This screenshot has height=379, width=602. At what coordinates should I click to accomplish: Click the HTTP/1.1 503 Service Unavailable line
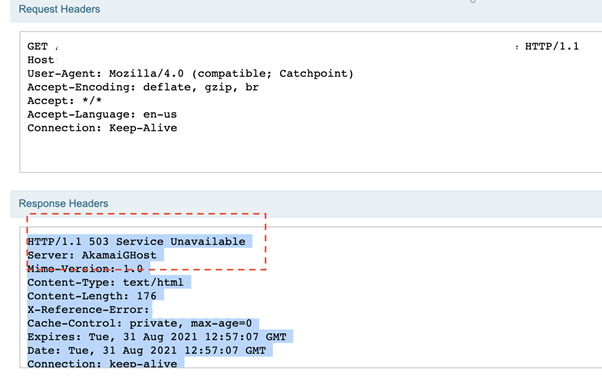pos(136,242)
